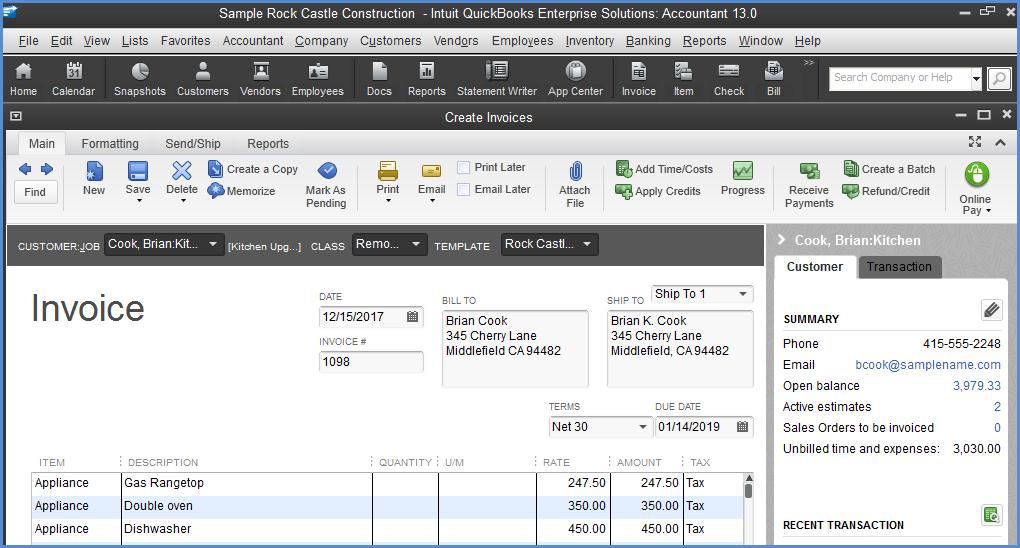Open the Inventory menu
1020x548 pixels.
click(x=589, y=40)
